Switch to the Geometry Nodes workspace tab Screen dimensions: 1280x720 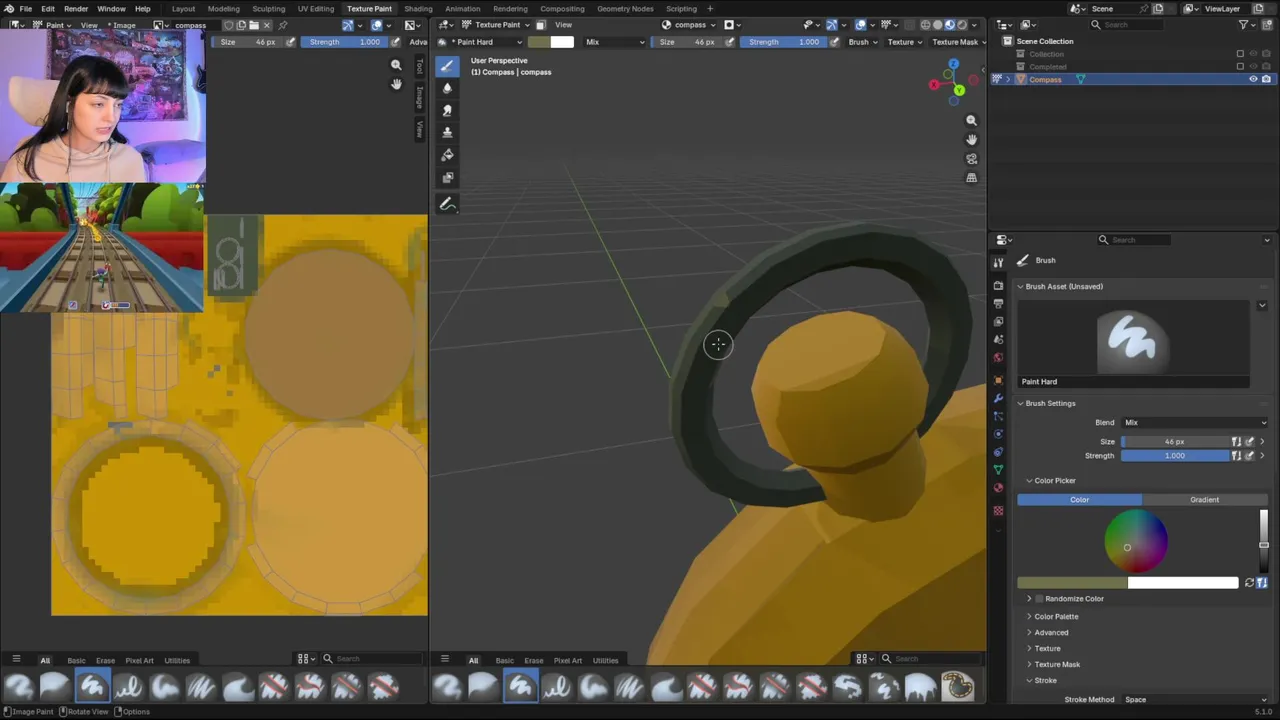point(625,9)
